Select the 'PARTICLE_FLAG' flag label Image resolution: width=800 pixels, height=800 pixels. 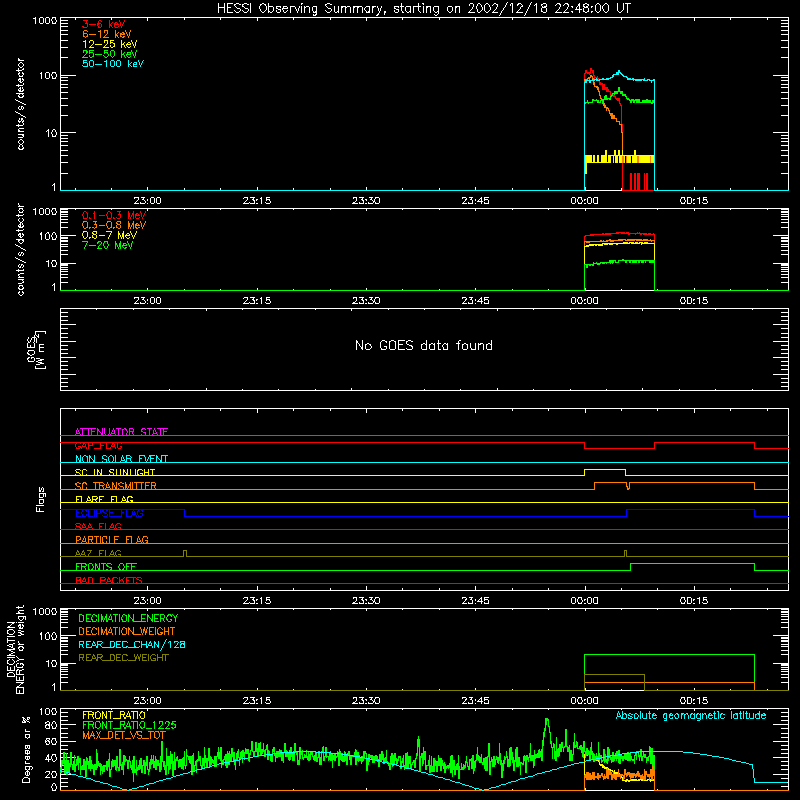tap(112, 539)
